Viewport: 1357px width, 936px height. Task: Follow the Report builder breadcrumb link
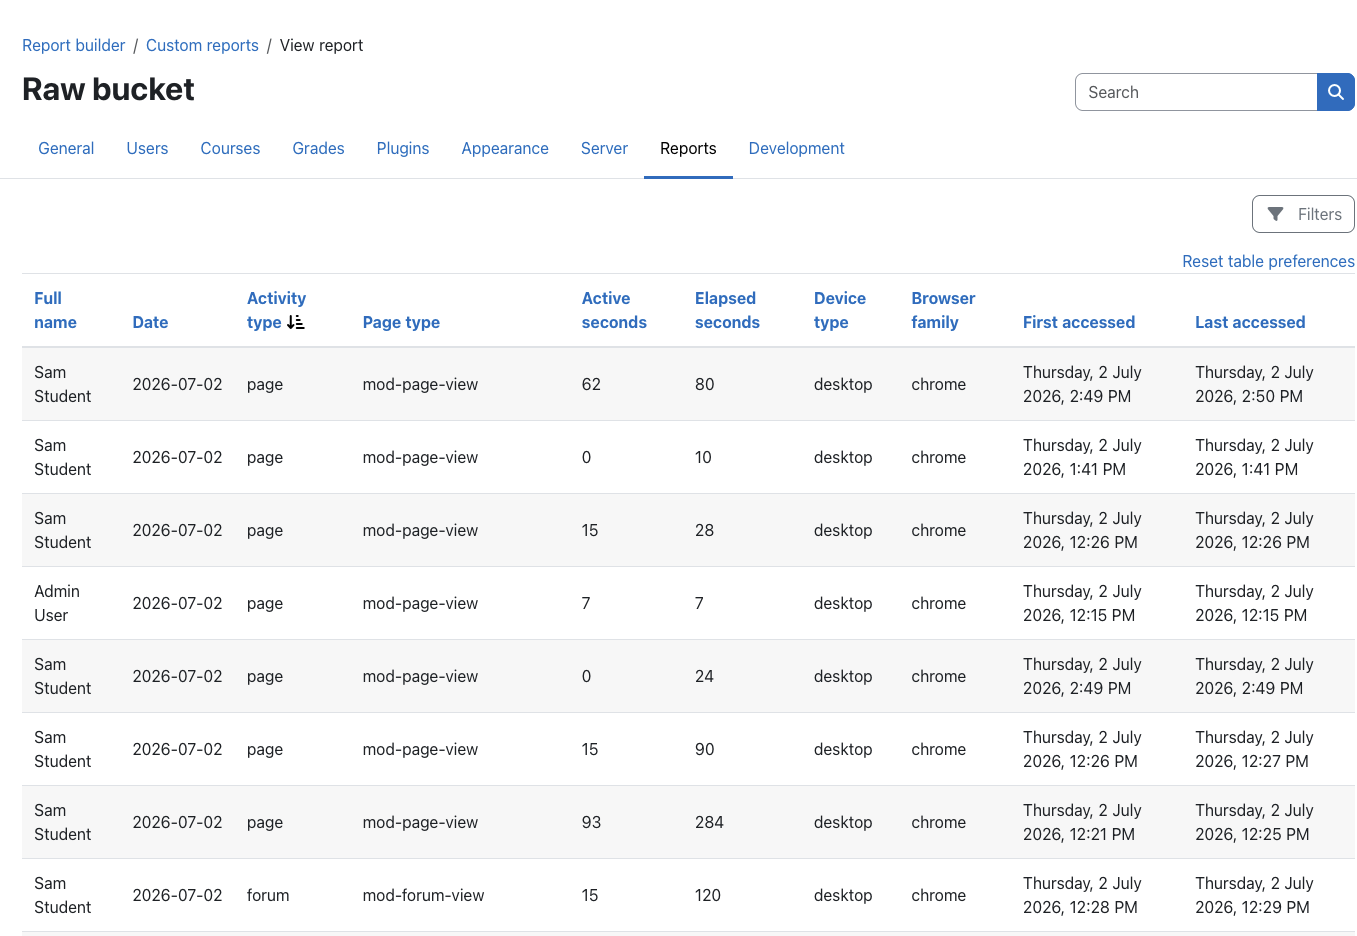74,45
